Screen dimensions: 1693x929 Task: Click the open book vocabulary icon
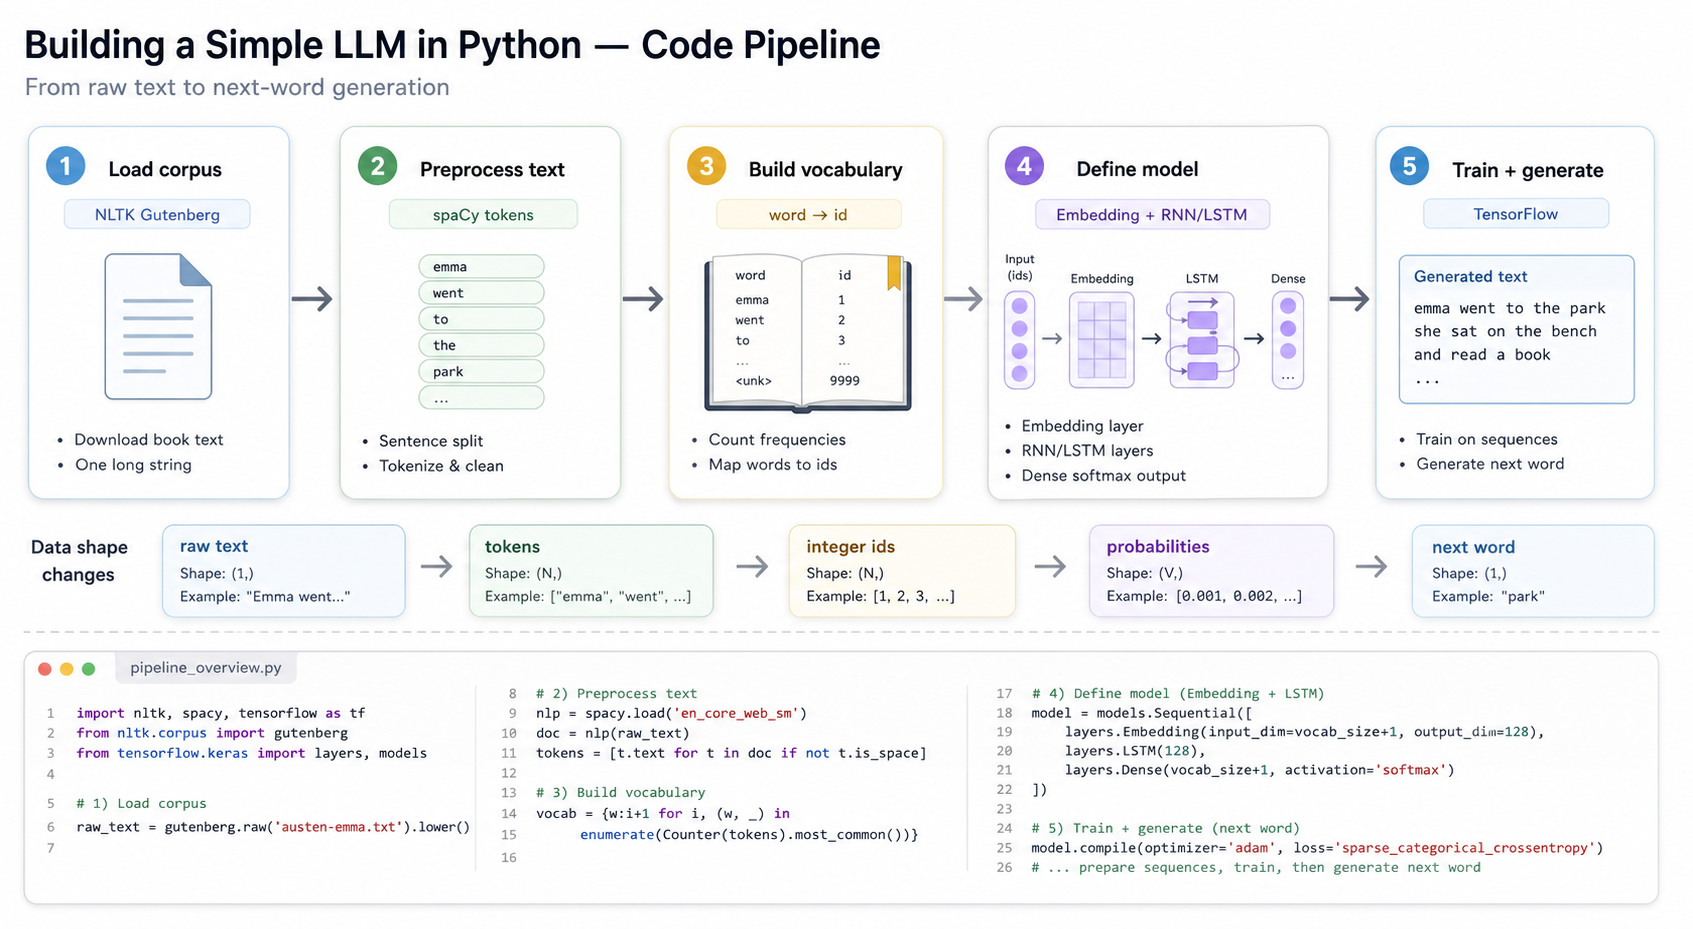808,333
